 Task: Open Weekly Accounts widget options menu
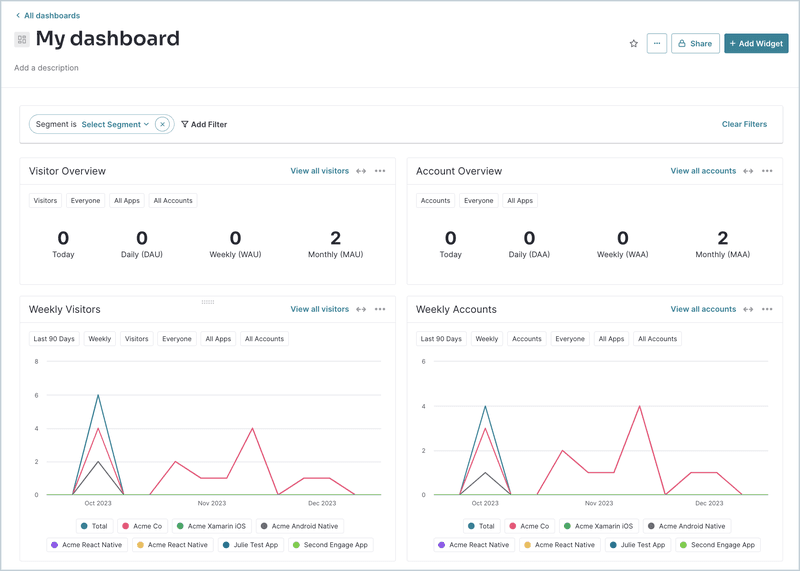pyautogui.click(x=767, y=309)
